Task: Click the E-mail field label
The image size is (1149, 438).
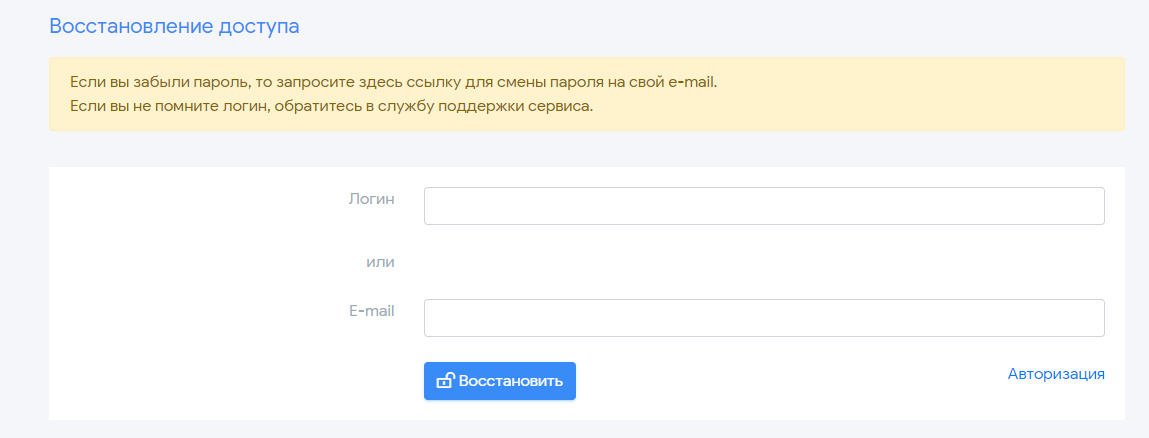Action: click(372, 311)
